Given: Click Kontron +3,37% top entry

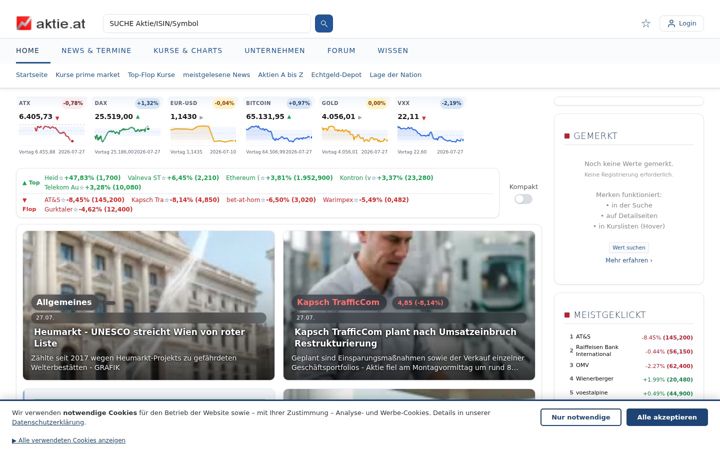Looking at the screenshot, I should [386, 178].
